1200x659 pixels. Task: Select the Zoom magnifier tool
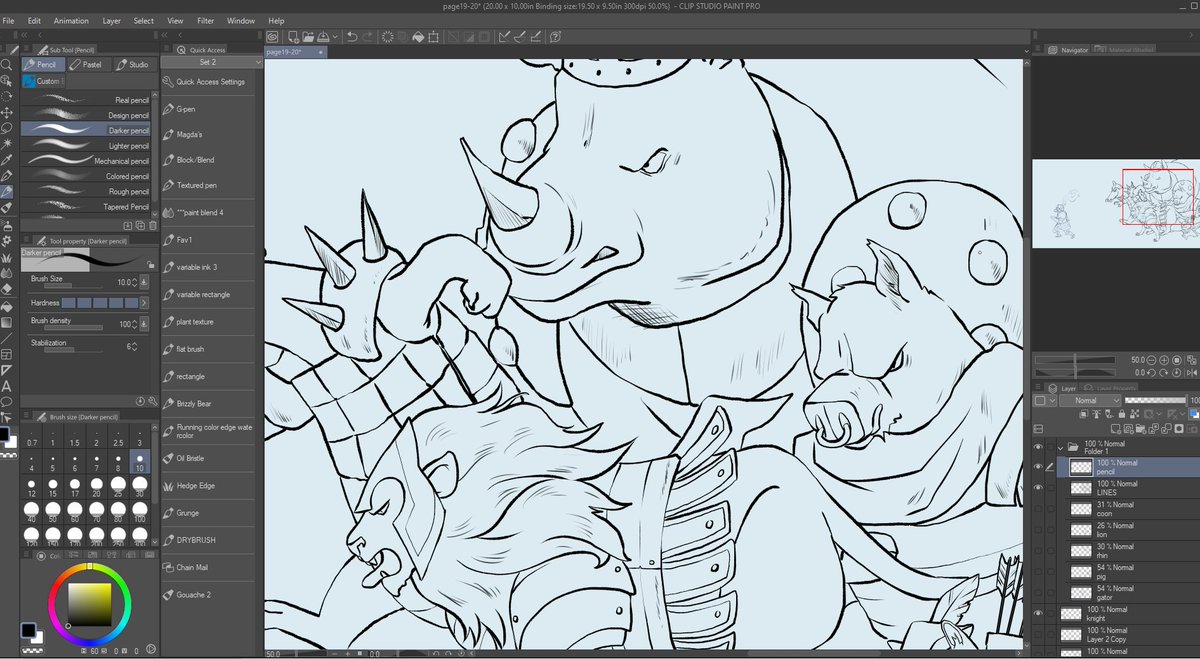click(x=6, y=65)
